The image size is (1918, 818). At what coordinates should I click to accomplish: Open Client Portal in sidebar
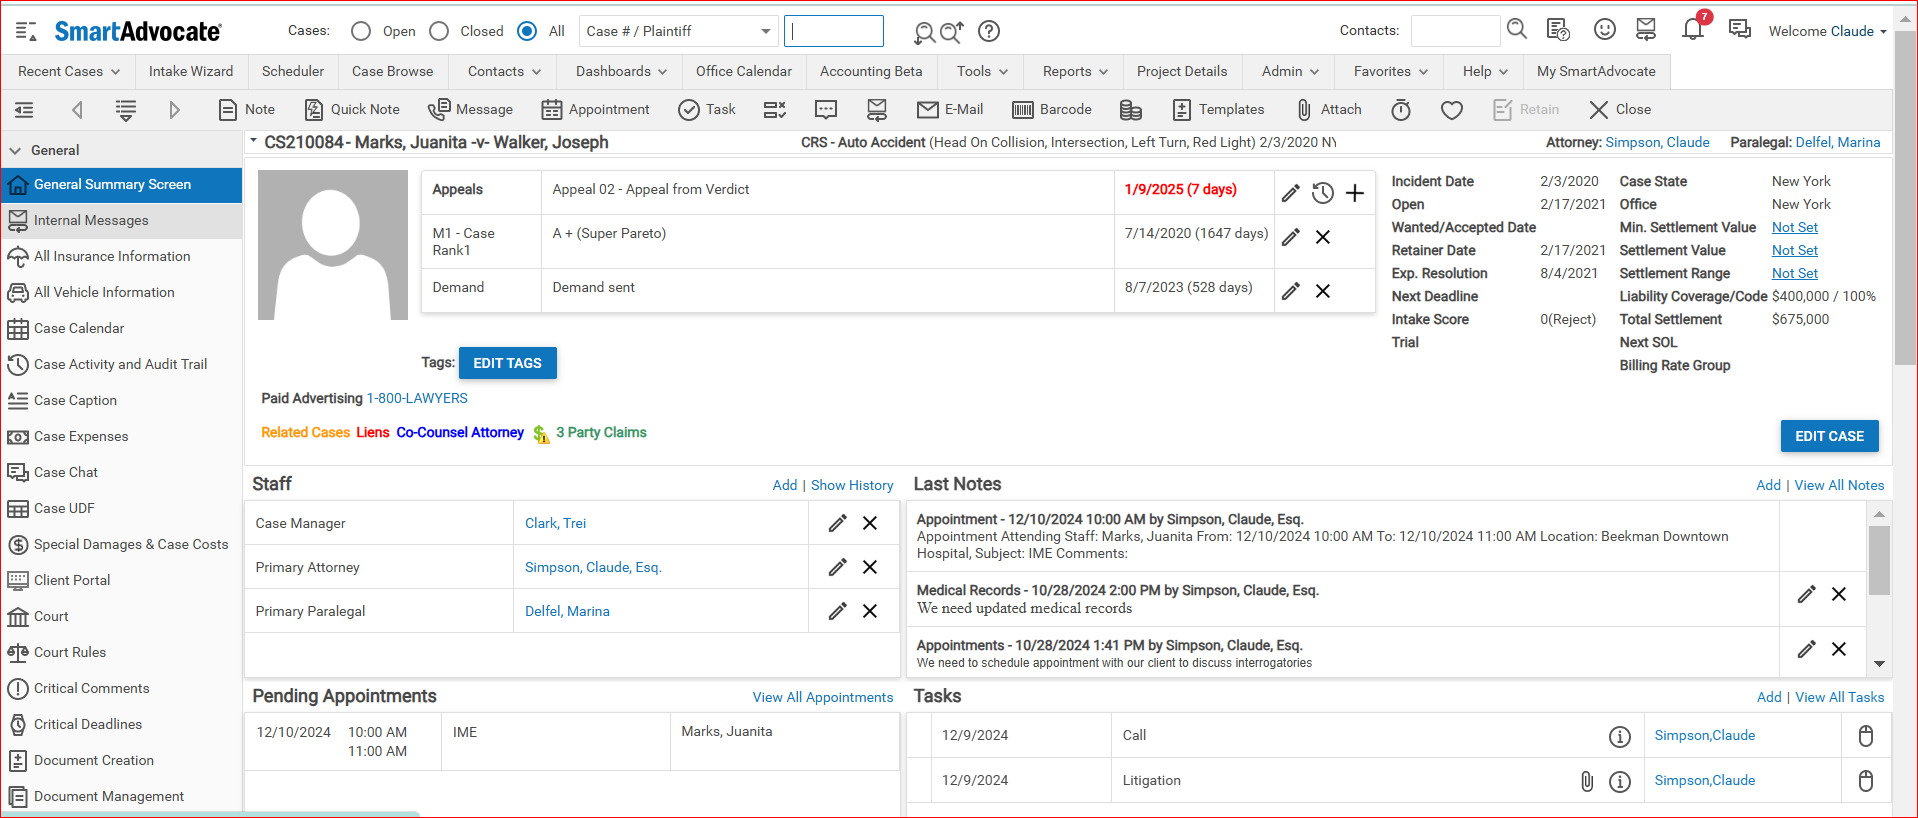(x=121, y=580)
